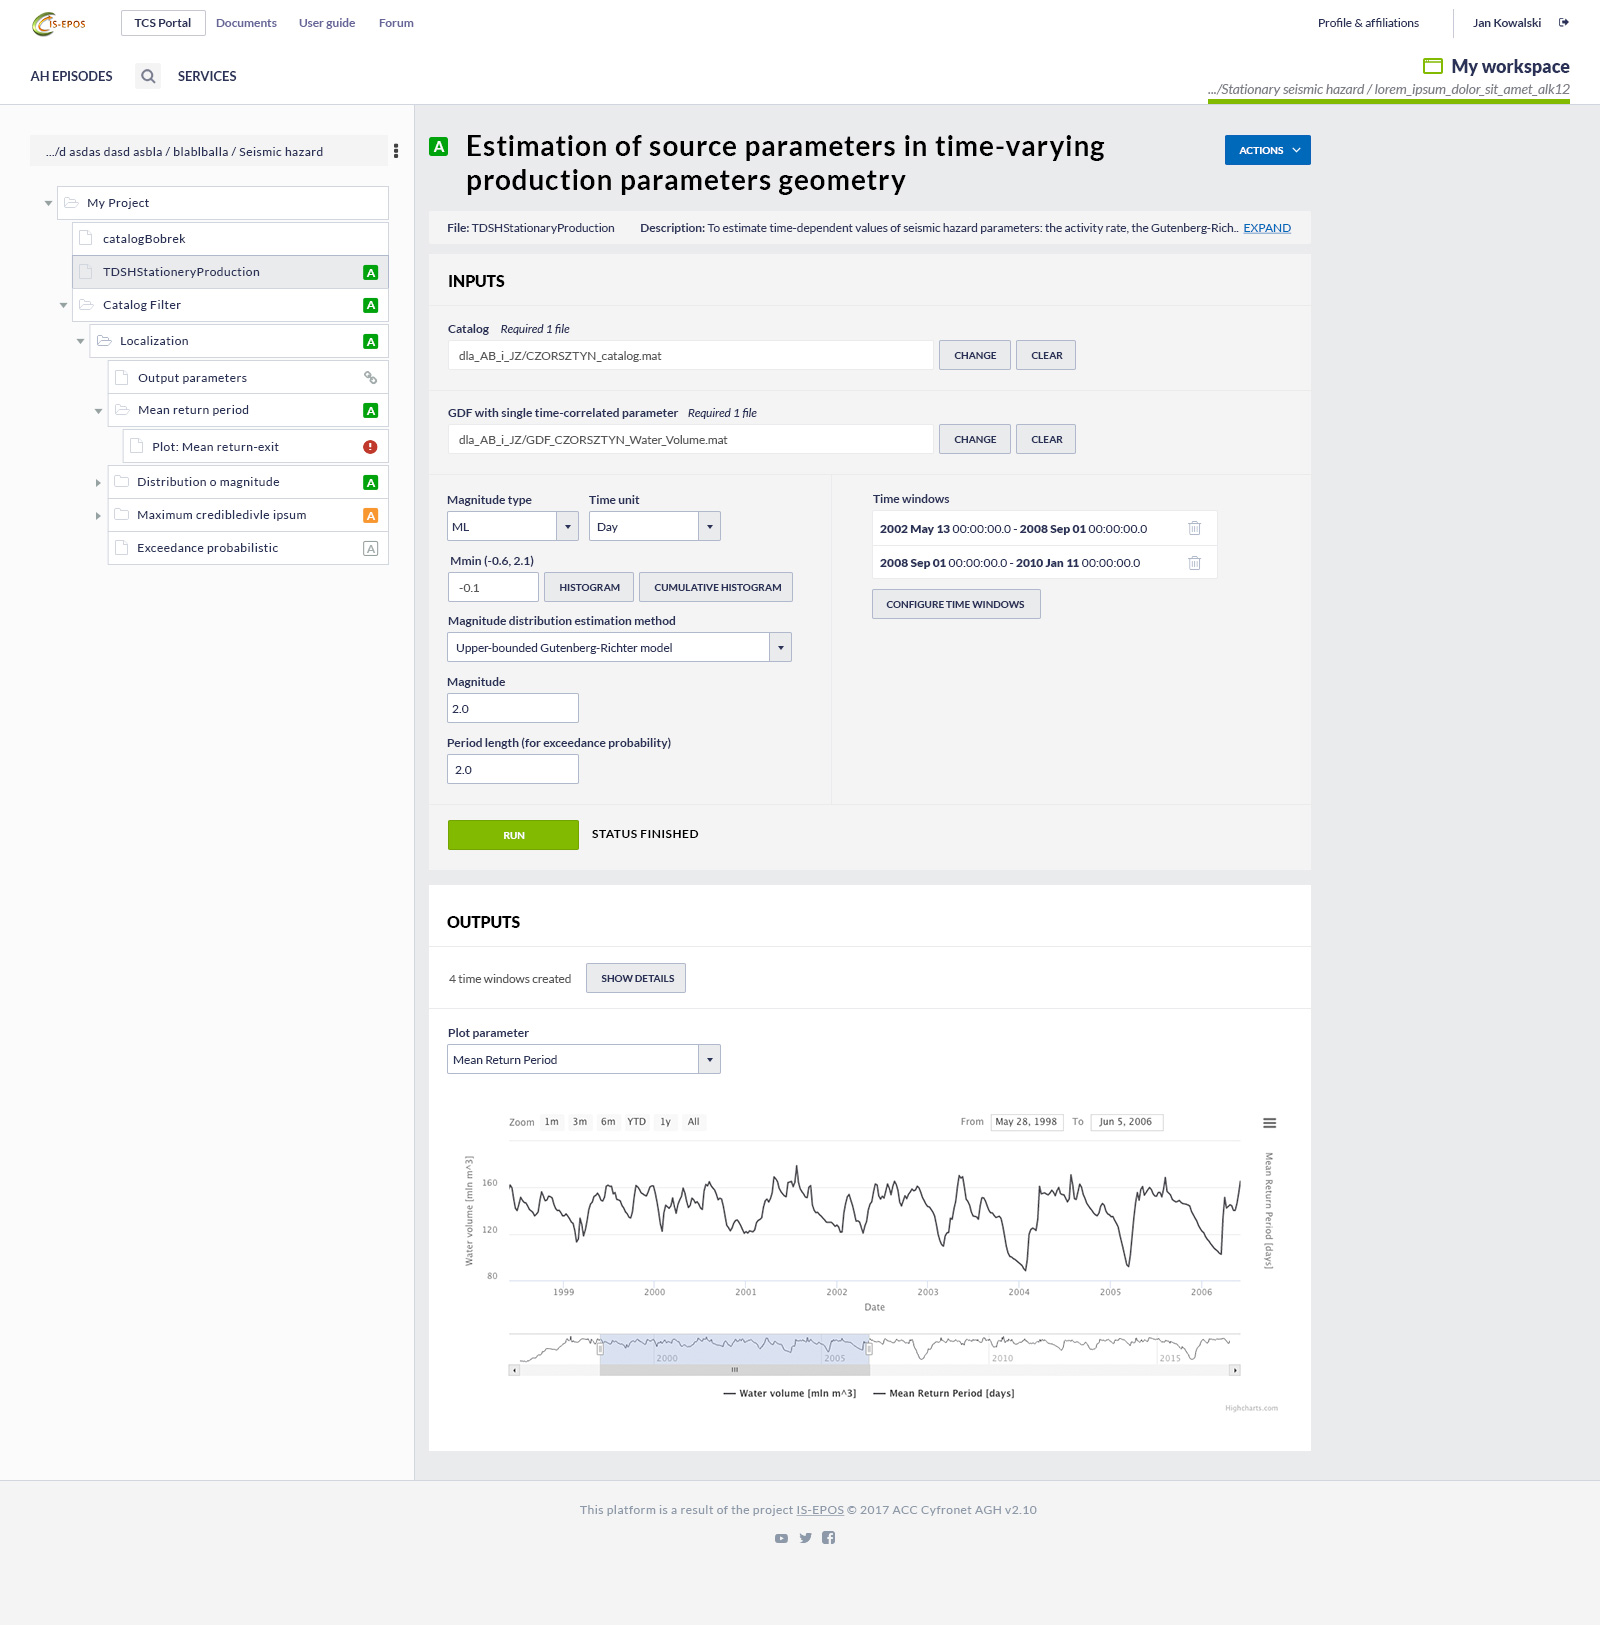The height and width of the screenshot is (1625, 1600).
Task: Select the 6m zoom range option
Action: point(608,1122)
